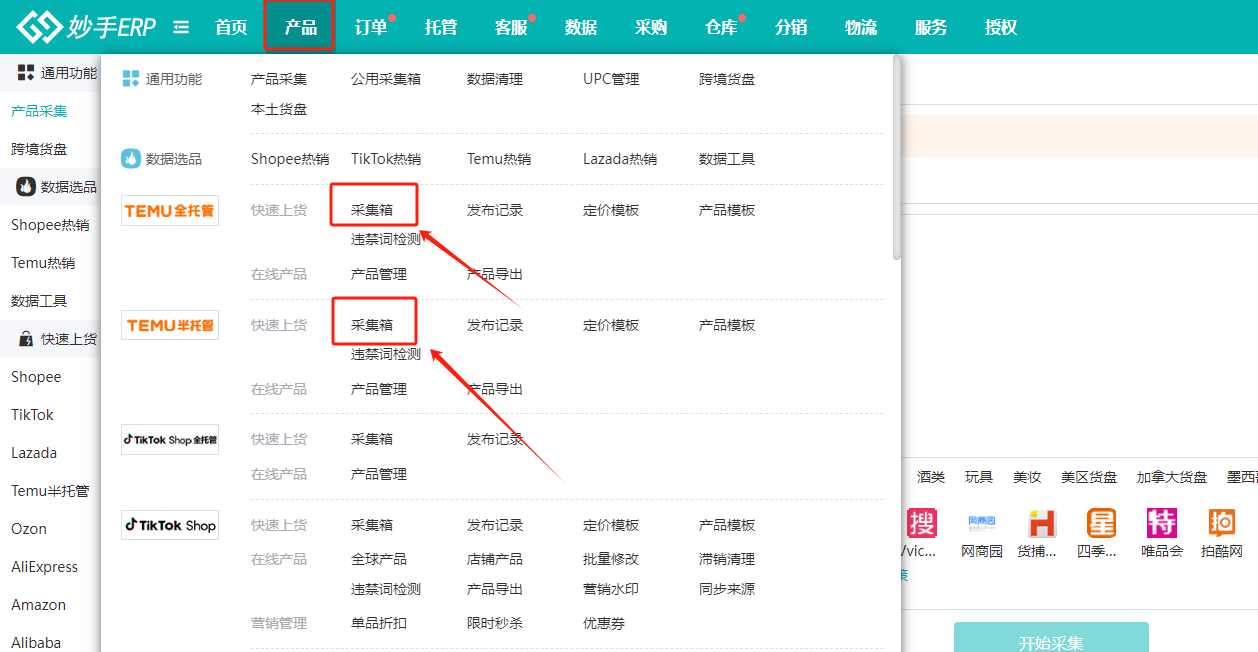Open 公用采集箱 in 通用功能
This screenshot has width=1258, height=652.
[x=386, y=79]
